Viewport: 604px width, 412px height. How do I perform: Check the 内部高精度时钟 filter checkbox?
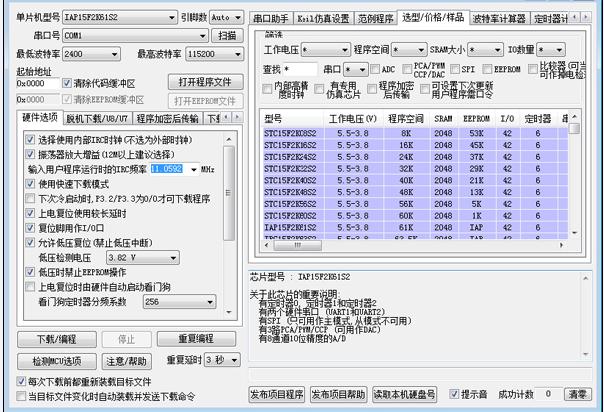click(x=267, y=89)
